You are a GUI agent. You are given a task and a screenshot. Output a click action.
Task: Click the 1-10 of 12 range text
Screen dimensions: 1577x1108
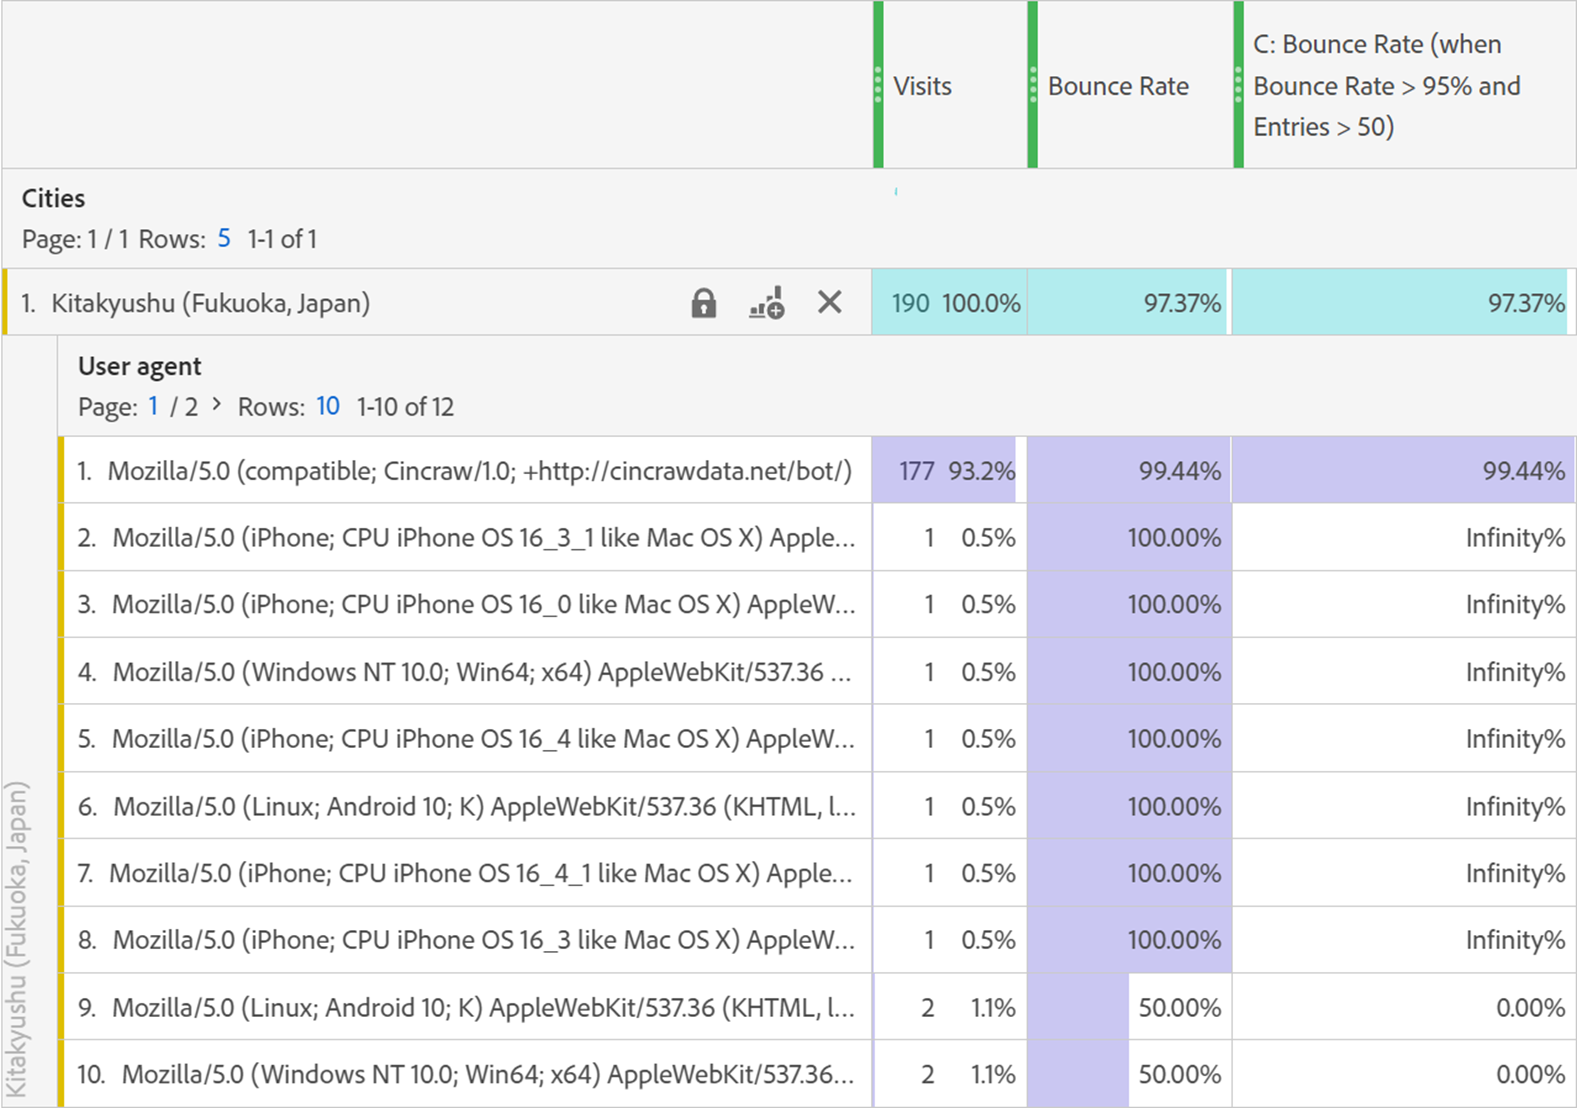[405, 406]
